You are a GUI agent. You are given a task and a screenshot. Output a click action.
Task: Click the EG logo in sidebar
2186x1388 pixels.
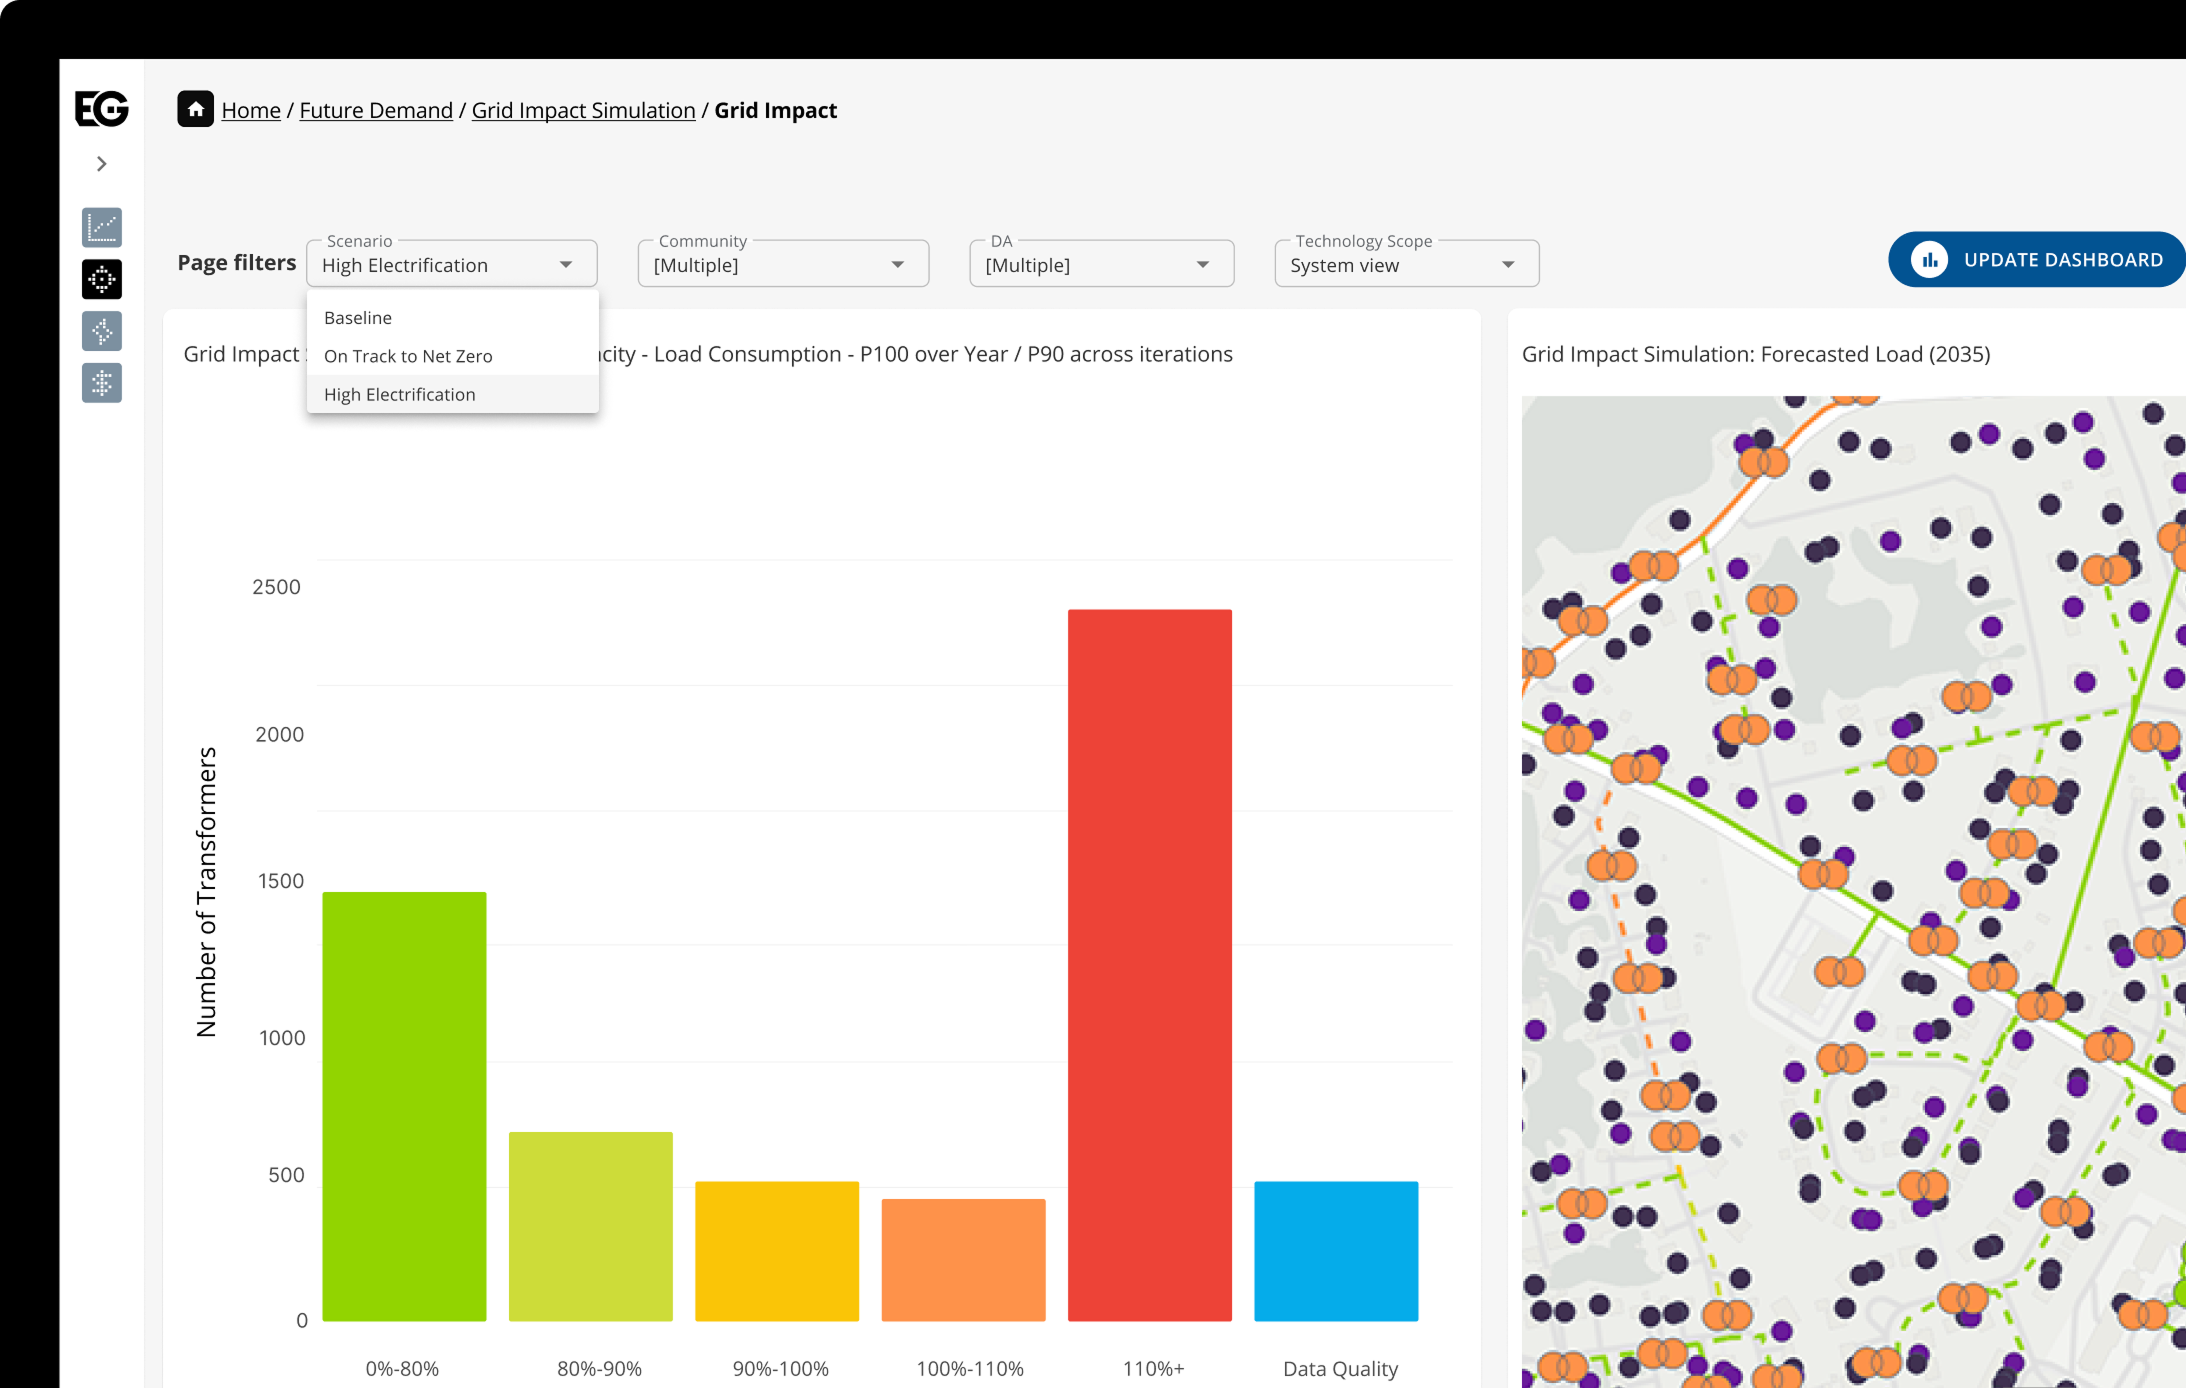pos(102,108)
